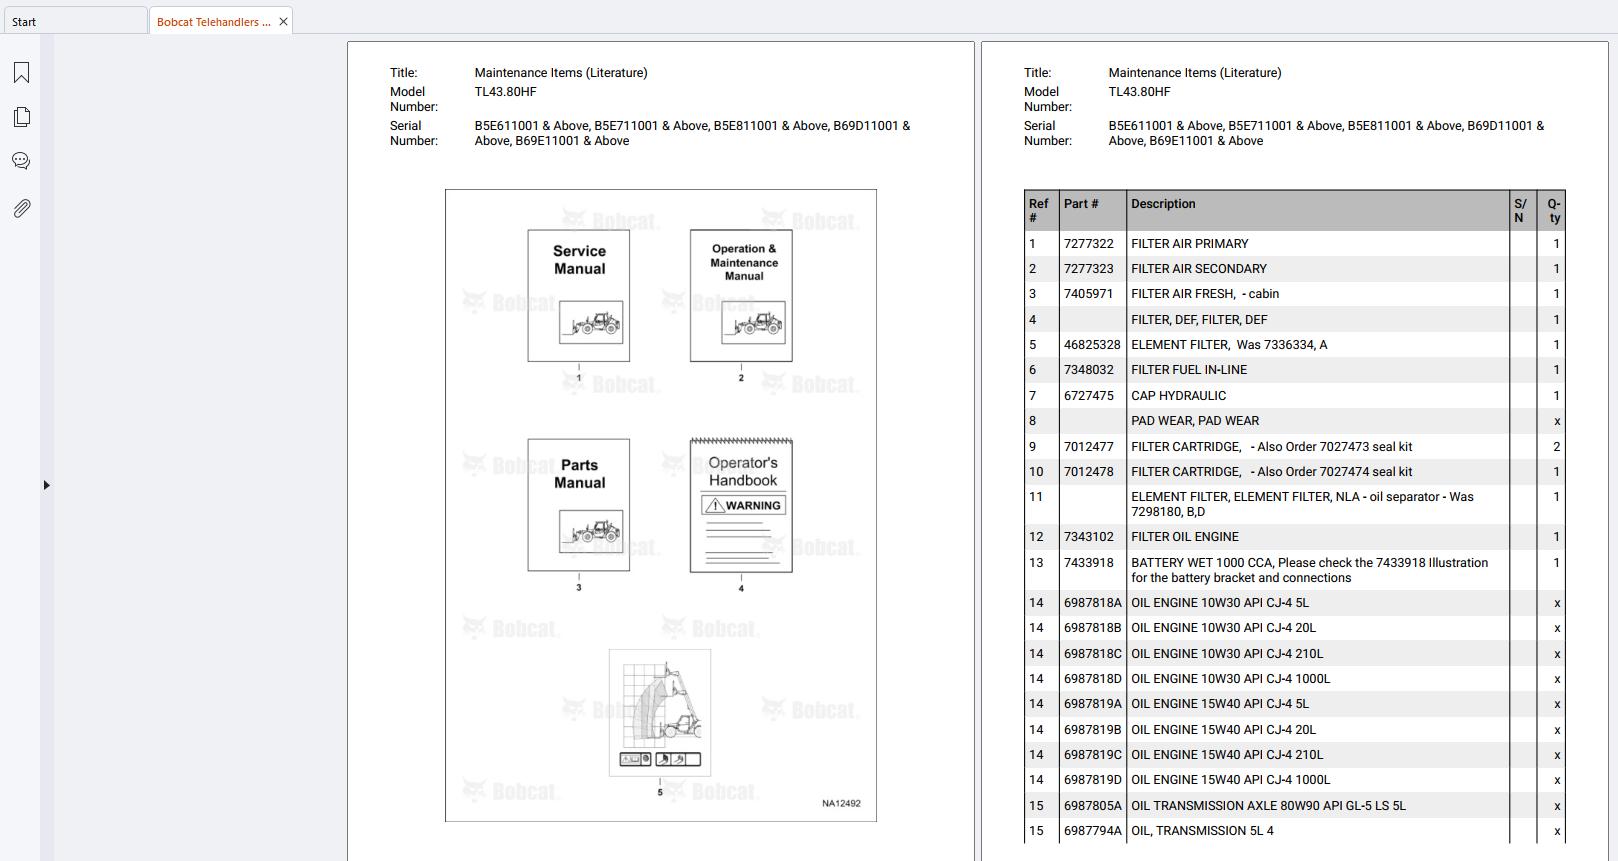The width and height of the screenshot is (1618, 861).
Task: Select part number 6987805A
Action: (x=1093, y=806)
